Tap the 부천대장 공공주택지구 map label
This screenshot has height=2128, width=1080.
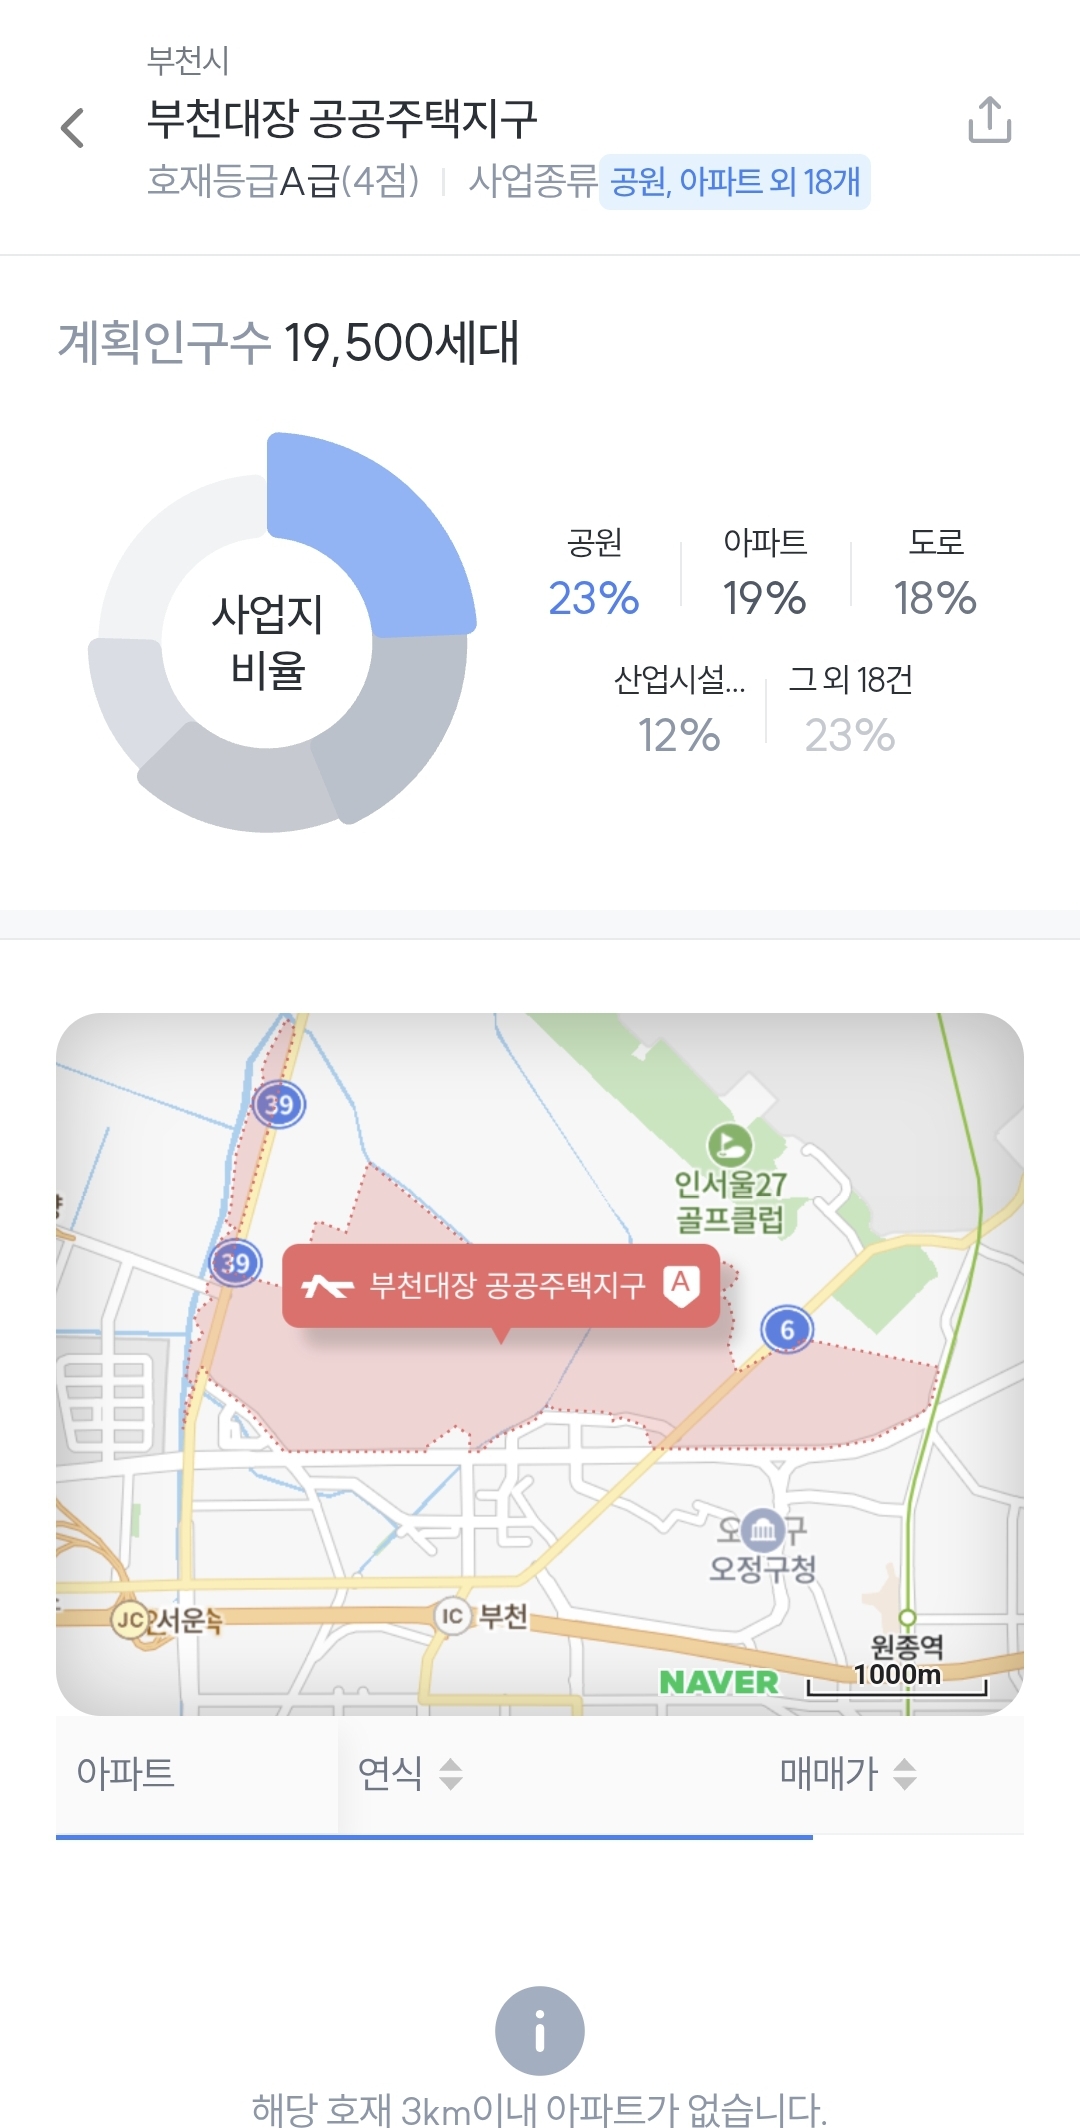point(501,1286)
